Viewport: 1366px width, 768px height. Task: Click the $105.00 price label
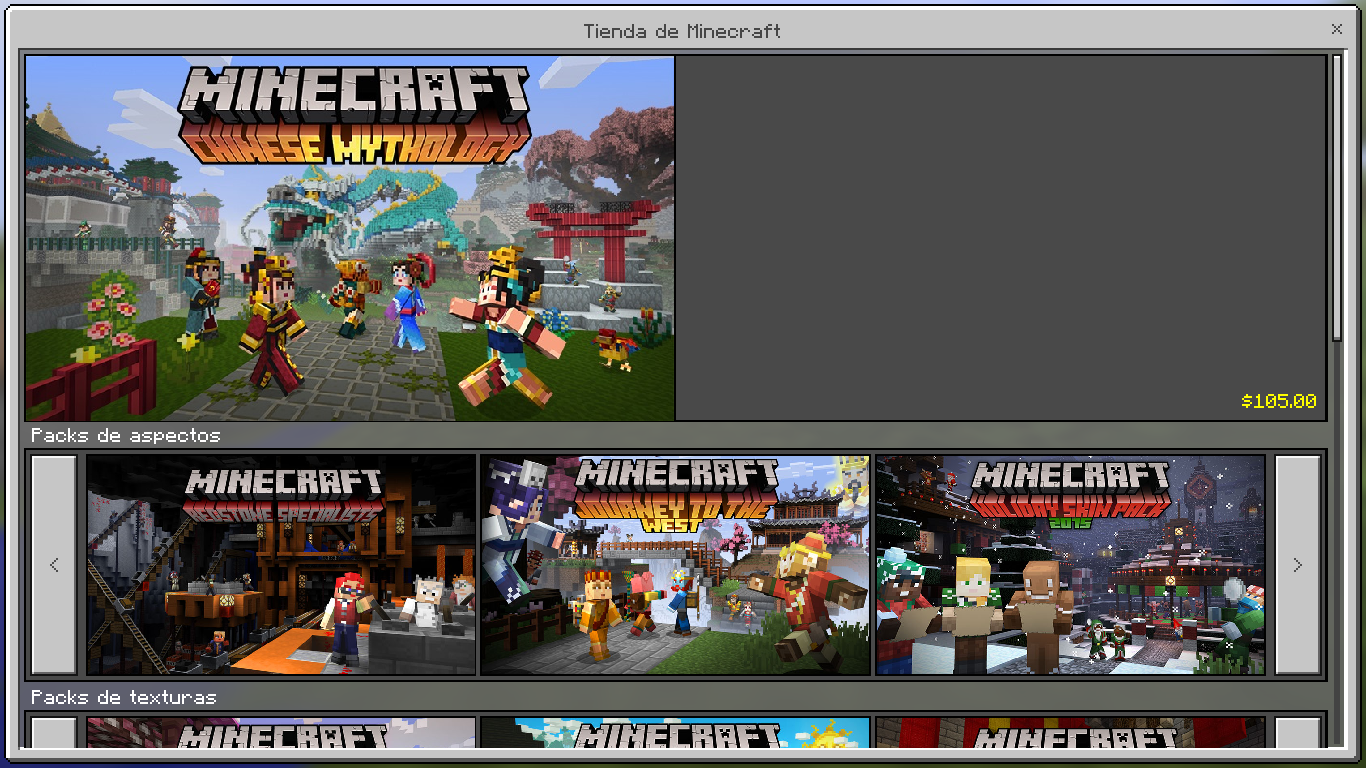click(1278, 402)
